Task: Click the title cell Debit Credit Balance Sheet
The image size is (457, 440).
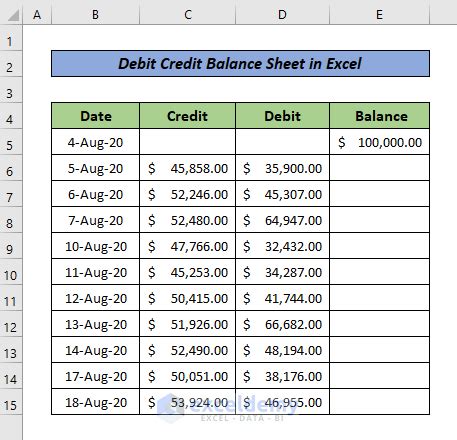Action: click(x=240, y=64)
